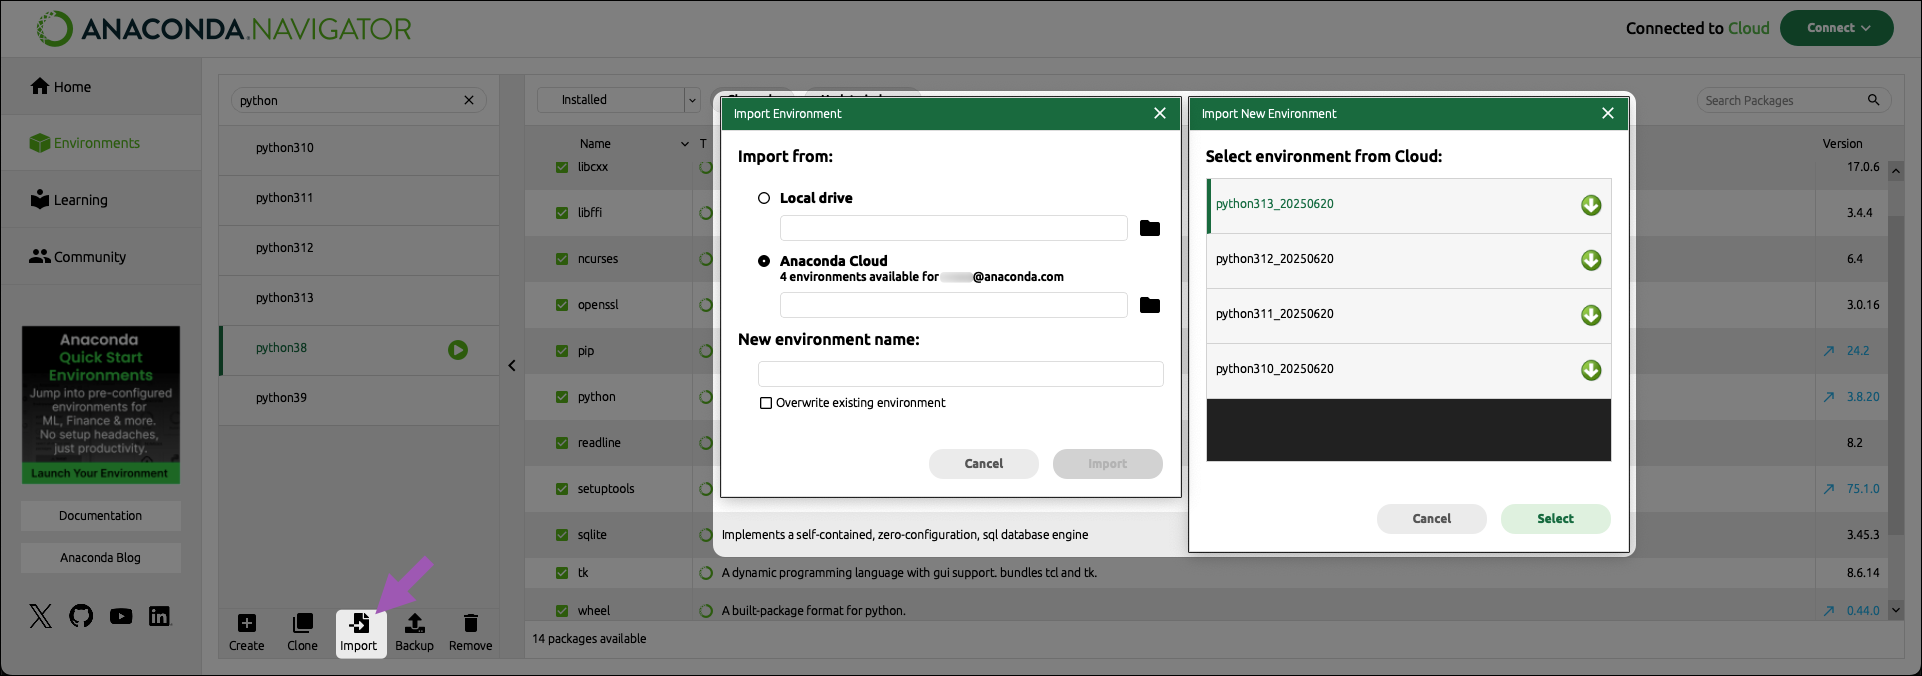Download python312_20250620 cloud environment
Image resolution: width=1922 pixels, height=676 pixels.
coord(1591,260)
